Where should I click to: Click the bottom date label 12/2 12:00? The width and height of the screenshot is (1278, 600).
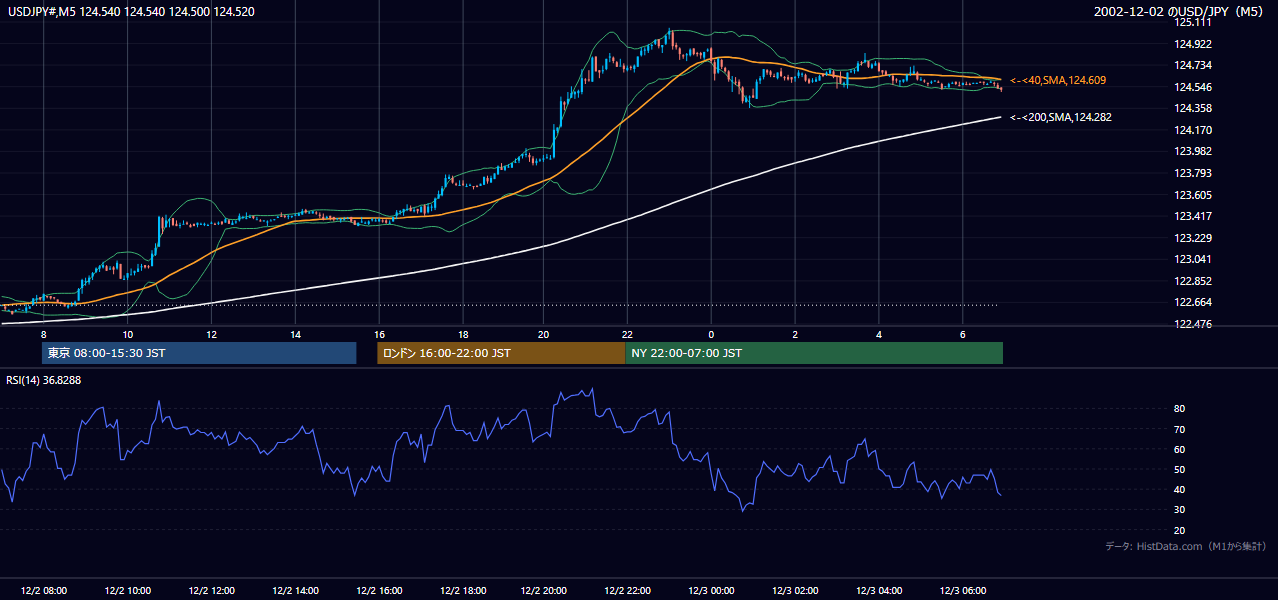click(x=211, y=590)
